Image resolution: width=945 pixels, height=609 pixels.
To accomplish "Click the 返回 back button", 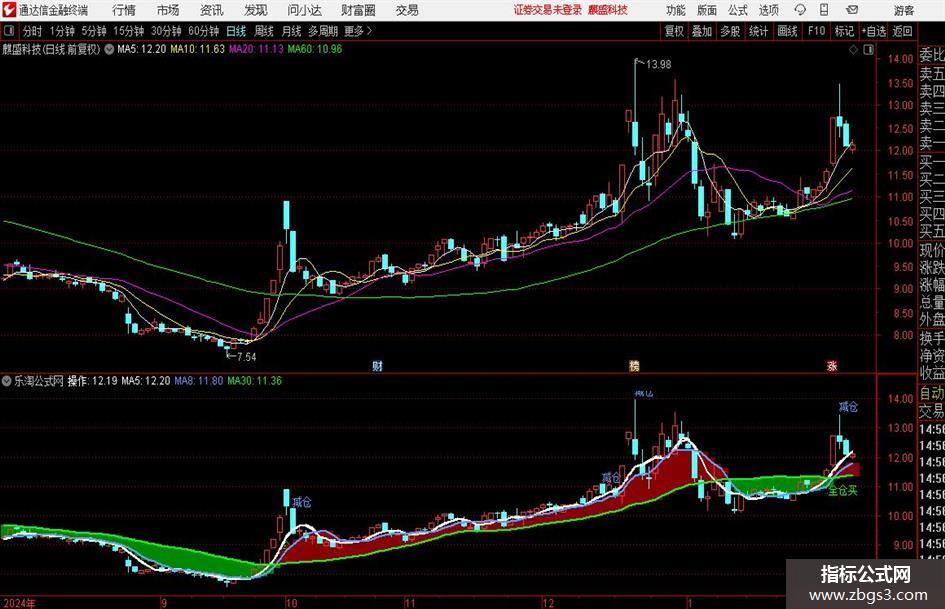I will pos(902,31).
